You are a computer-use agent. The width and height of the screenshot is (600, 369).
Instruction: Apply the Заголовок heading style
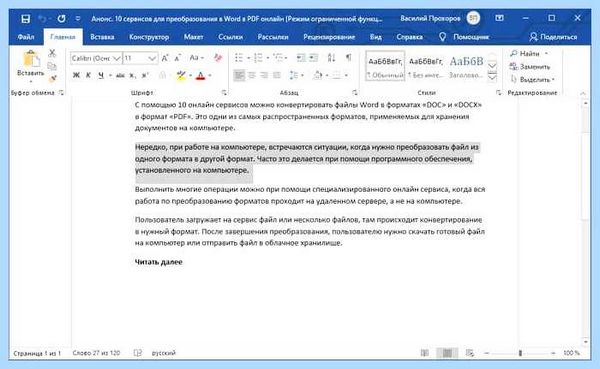pyautogui.click(x=466, y=66)
